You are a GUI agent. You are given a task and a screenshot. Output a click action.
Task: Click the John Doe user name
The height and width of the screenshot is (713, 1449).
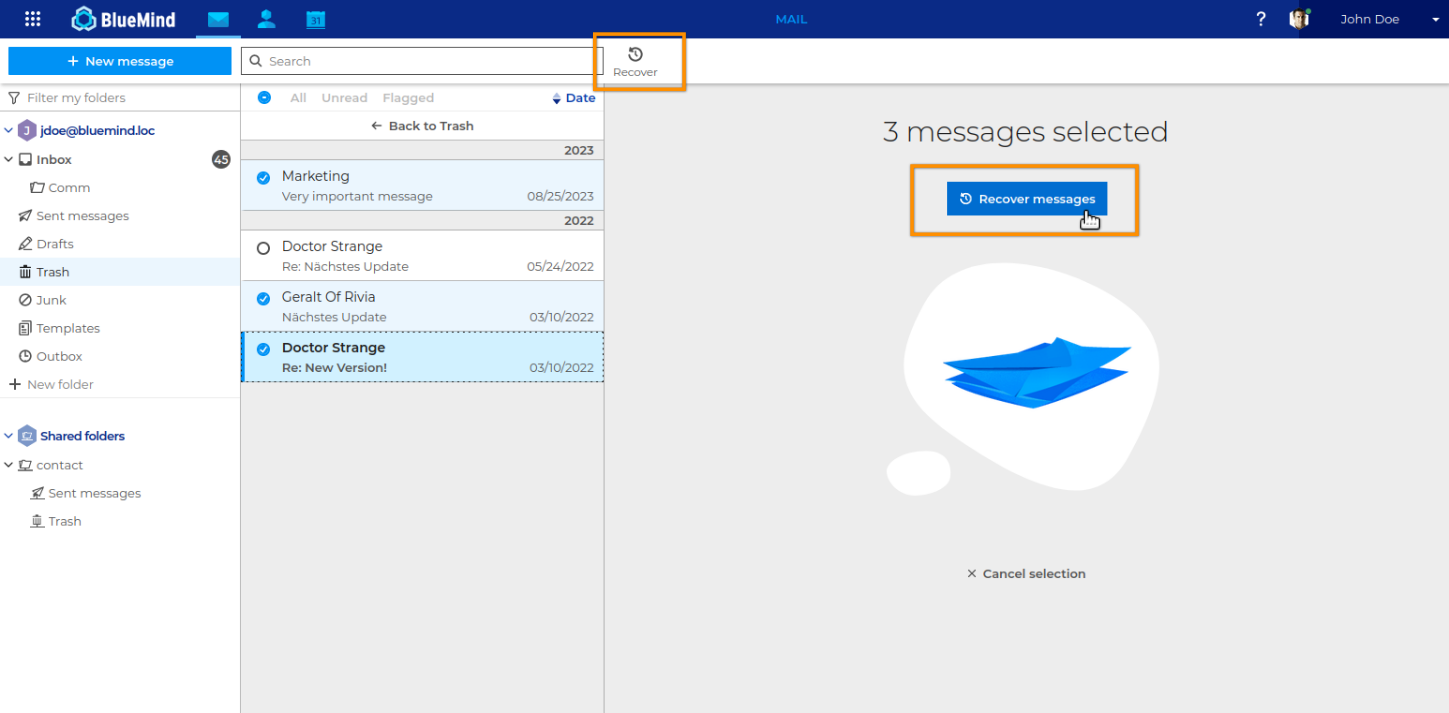coord(1370,19)
